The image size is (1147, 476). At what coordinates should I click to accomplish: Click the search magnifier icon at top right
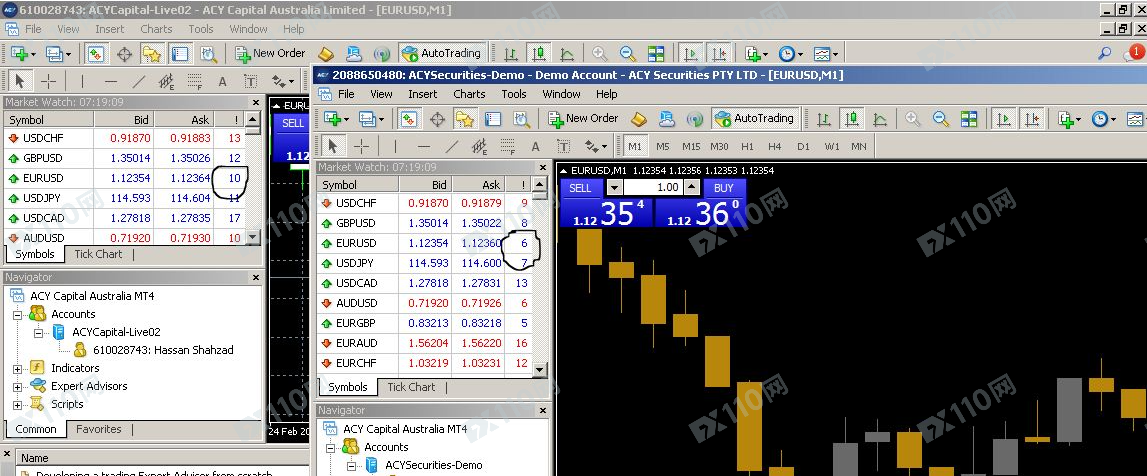1105,53
